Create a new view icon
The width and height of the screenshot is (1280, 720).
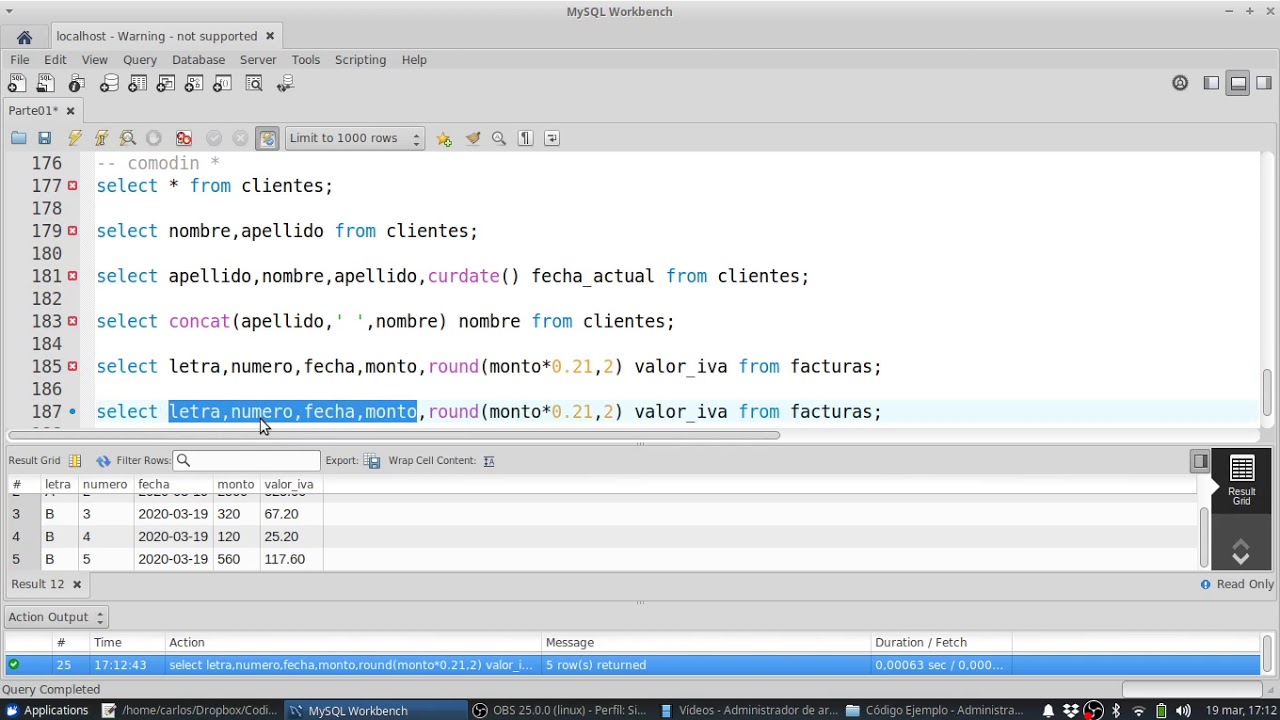166,84
